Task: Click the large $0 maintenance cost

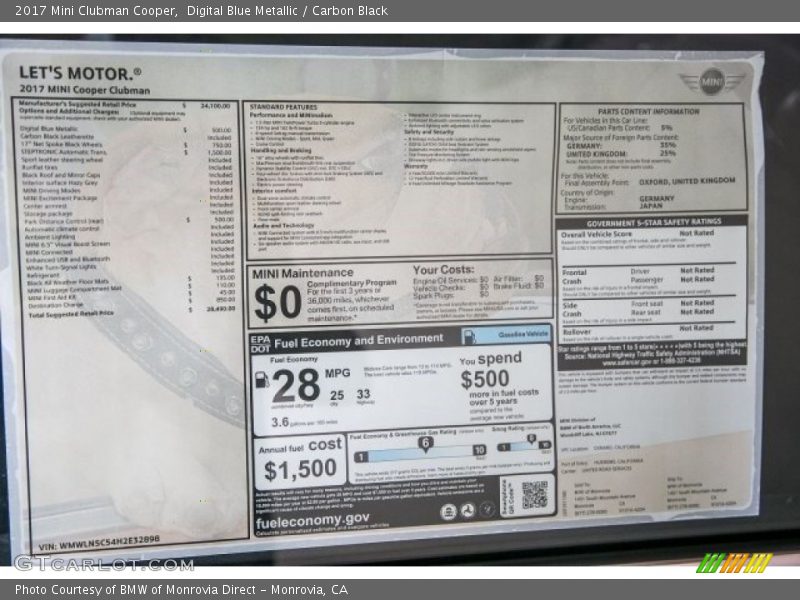Action: click(x=278, y=303)
